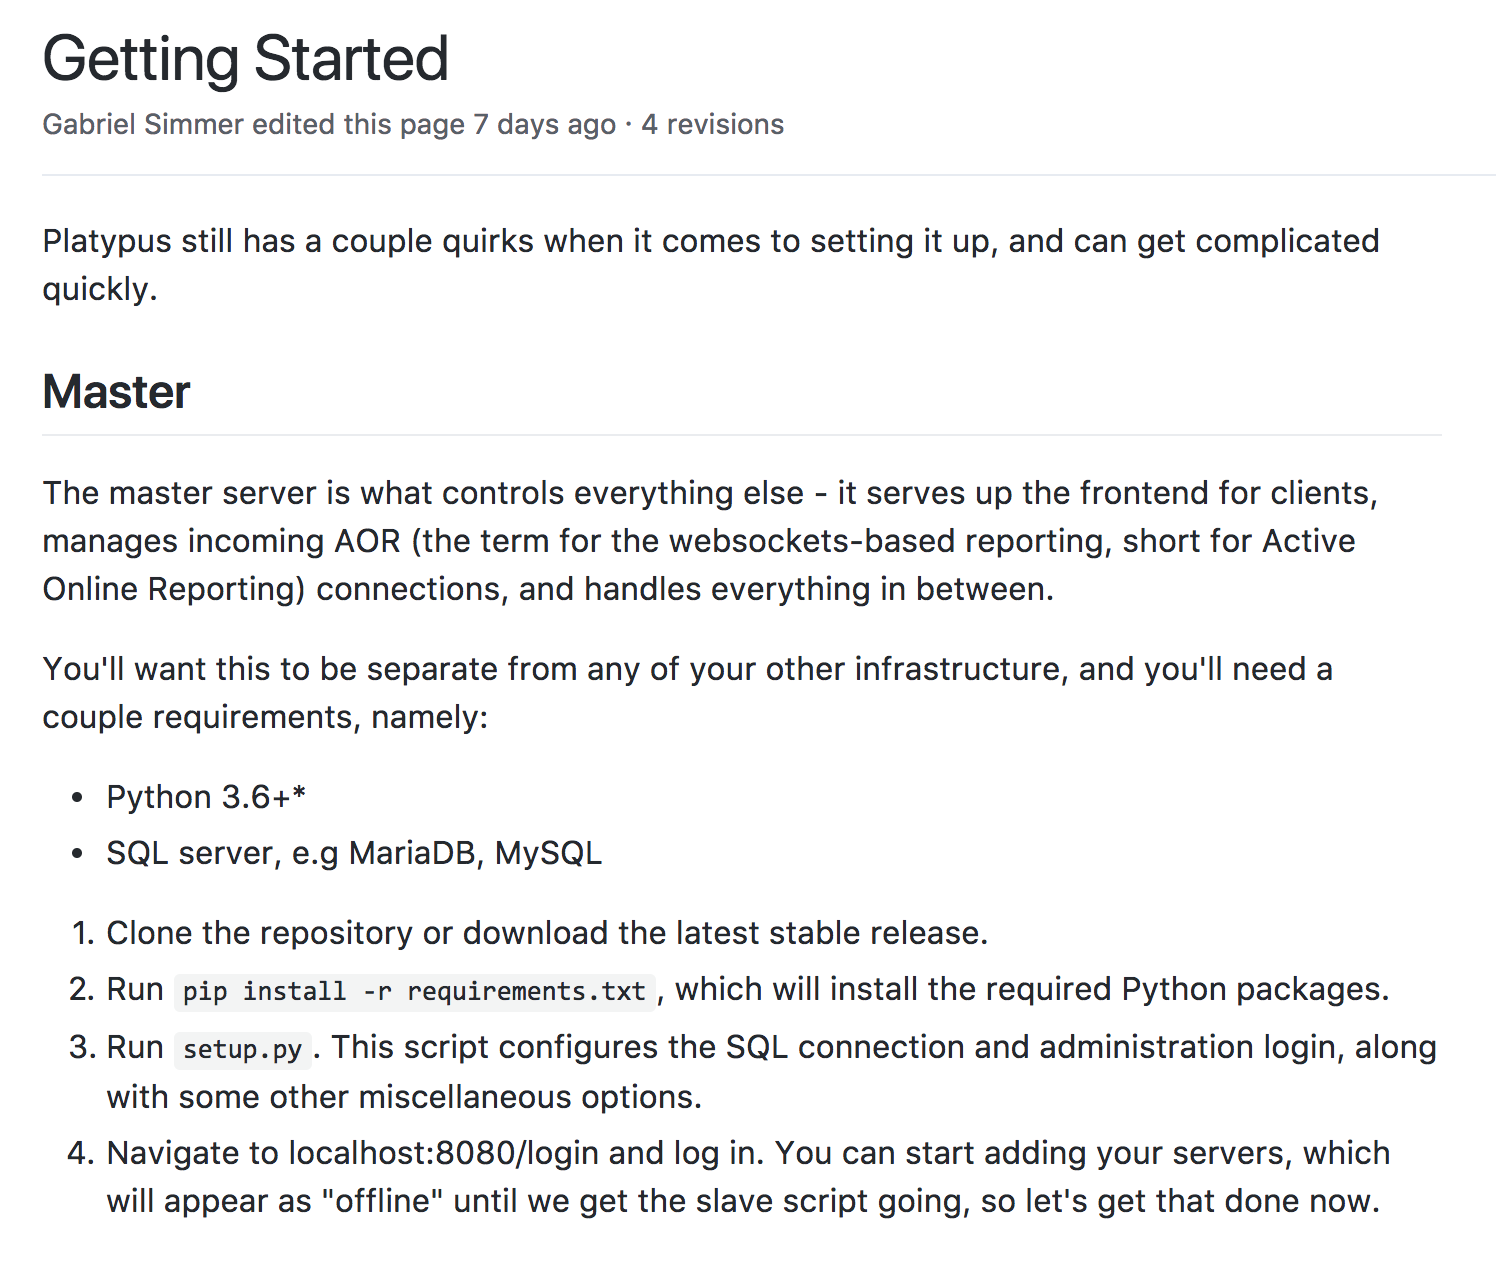Click the word MySQL in requirements

pyautogui.click(x=548, y=853)
